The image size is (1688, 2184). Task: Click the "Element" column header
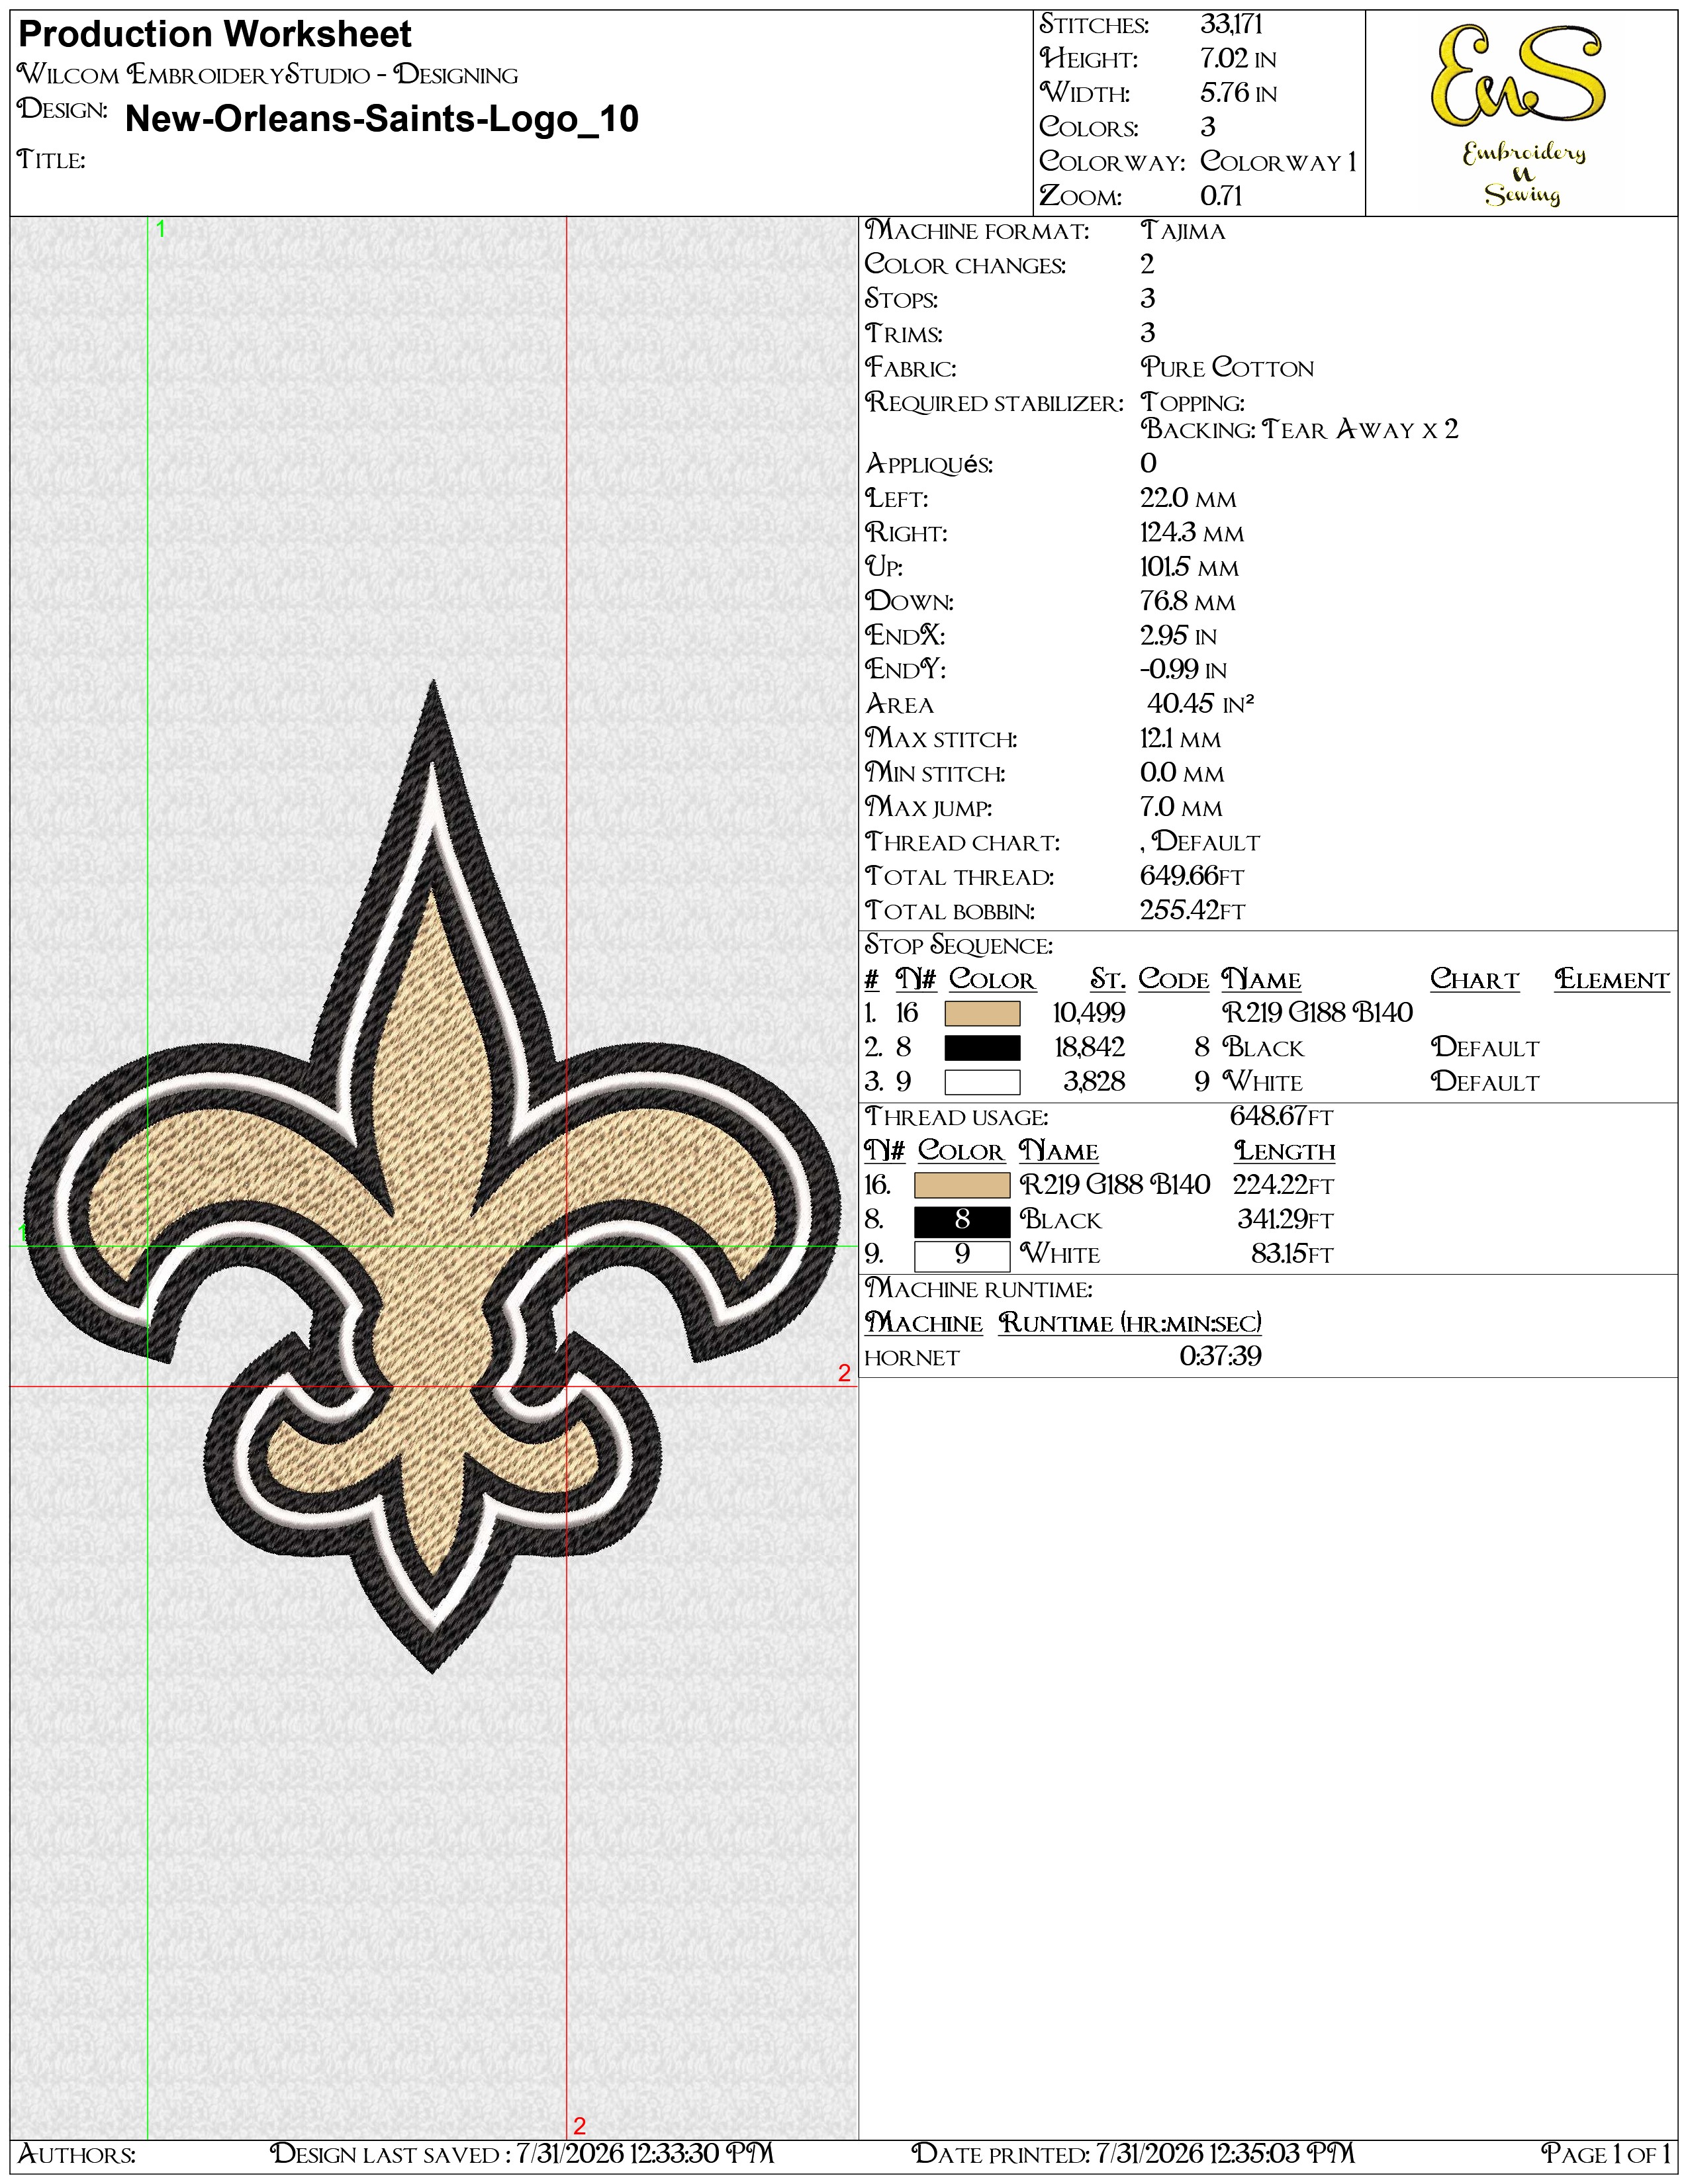point(1612,980)
